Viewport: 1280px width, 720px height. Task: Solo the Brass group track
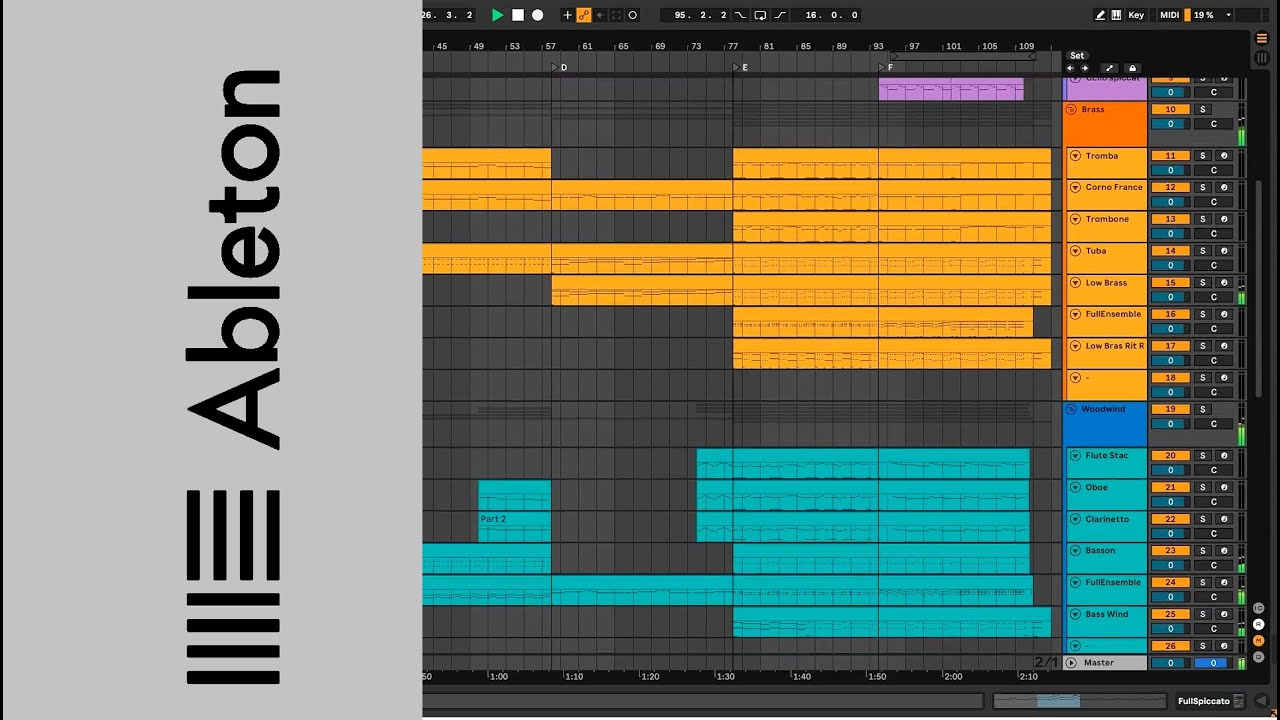pos(1203,109)
